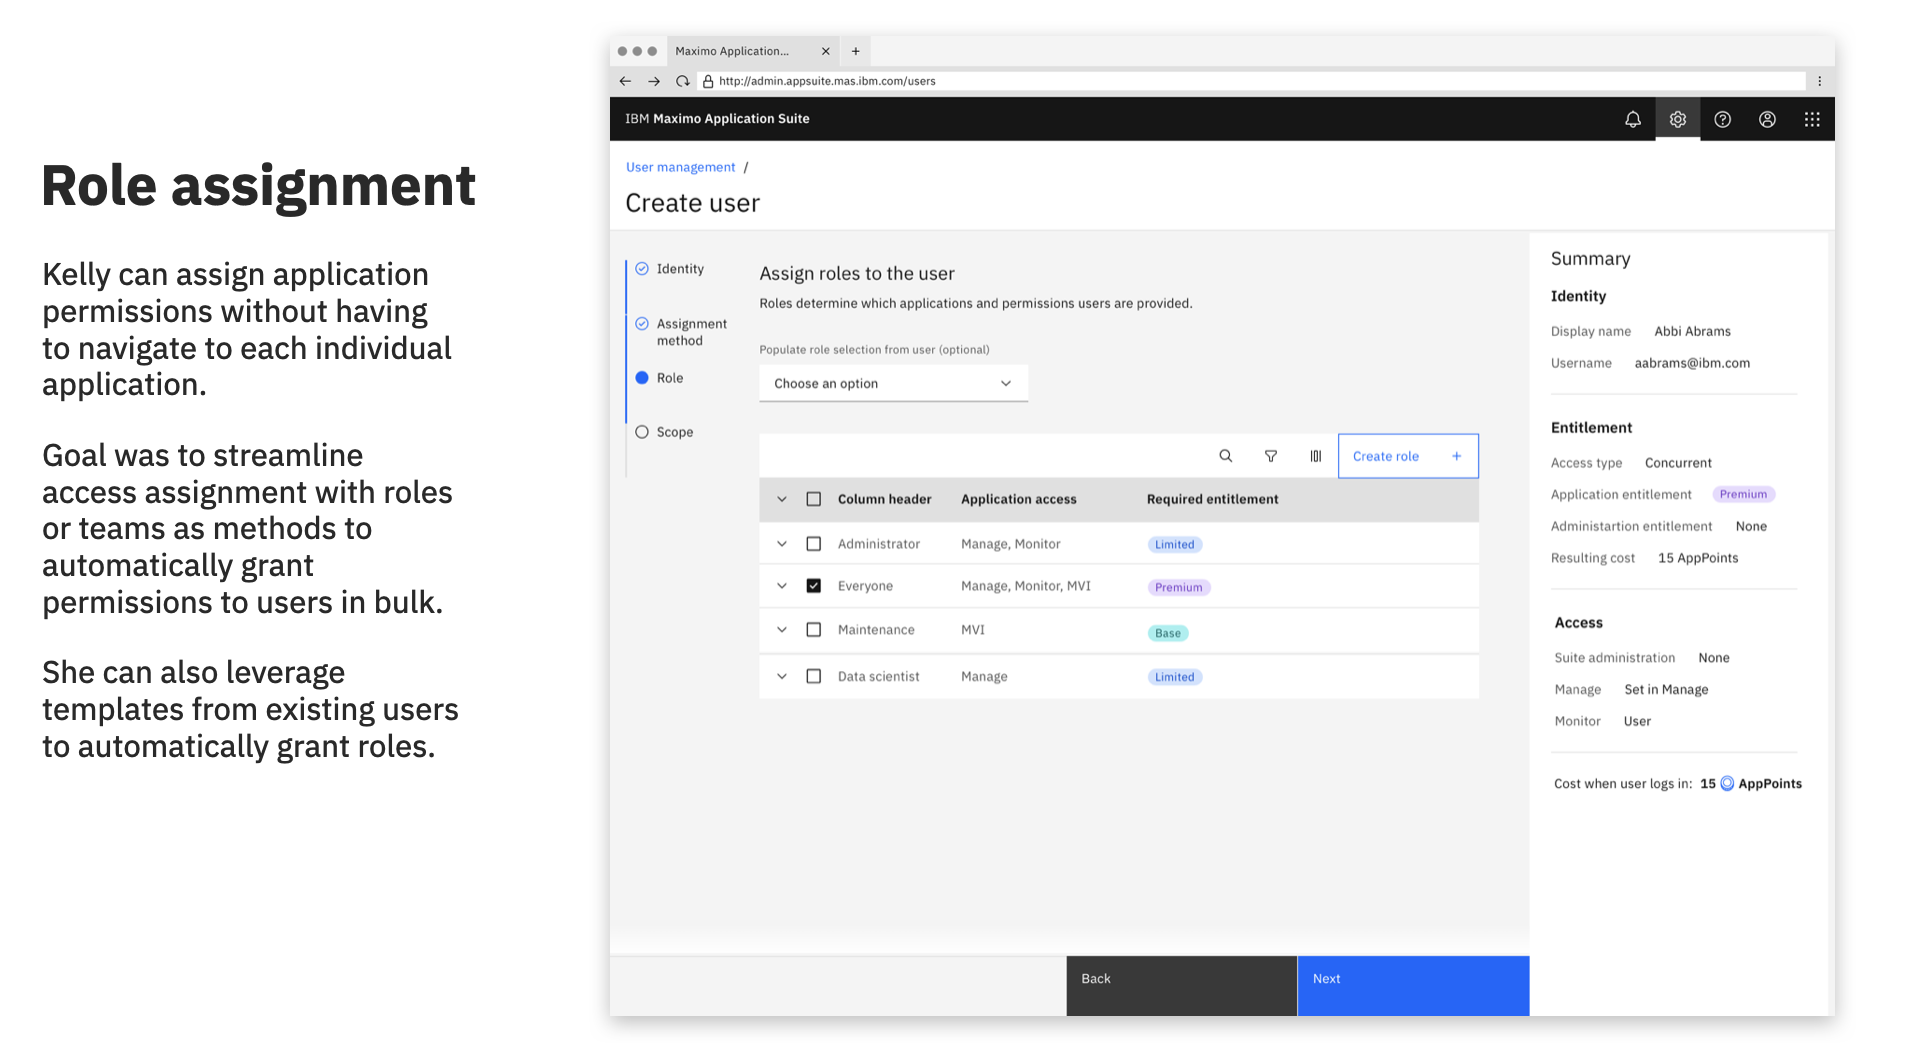
Task: Click the Base tag in Maintenance row
Action: 1167,633
